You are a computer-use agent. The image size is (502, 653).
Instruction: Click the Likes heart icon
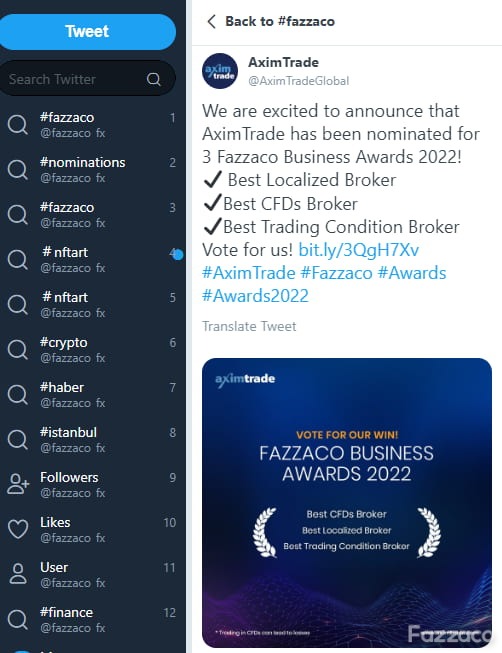click(x=18, y=529)
